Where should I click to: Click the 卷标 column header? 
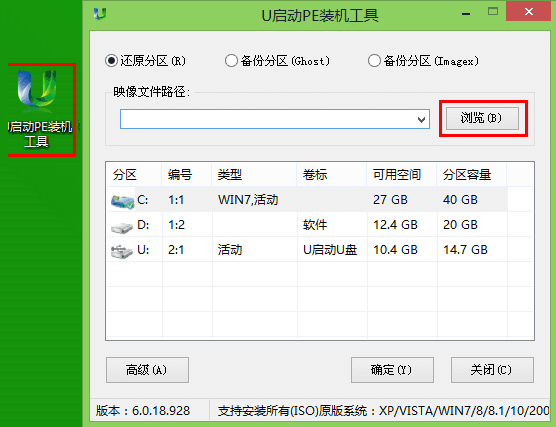click(x=332, y=174)
